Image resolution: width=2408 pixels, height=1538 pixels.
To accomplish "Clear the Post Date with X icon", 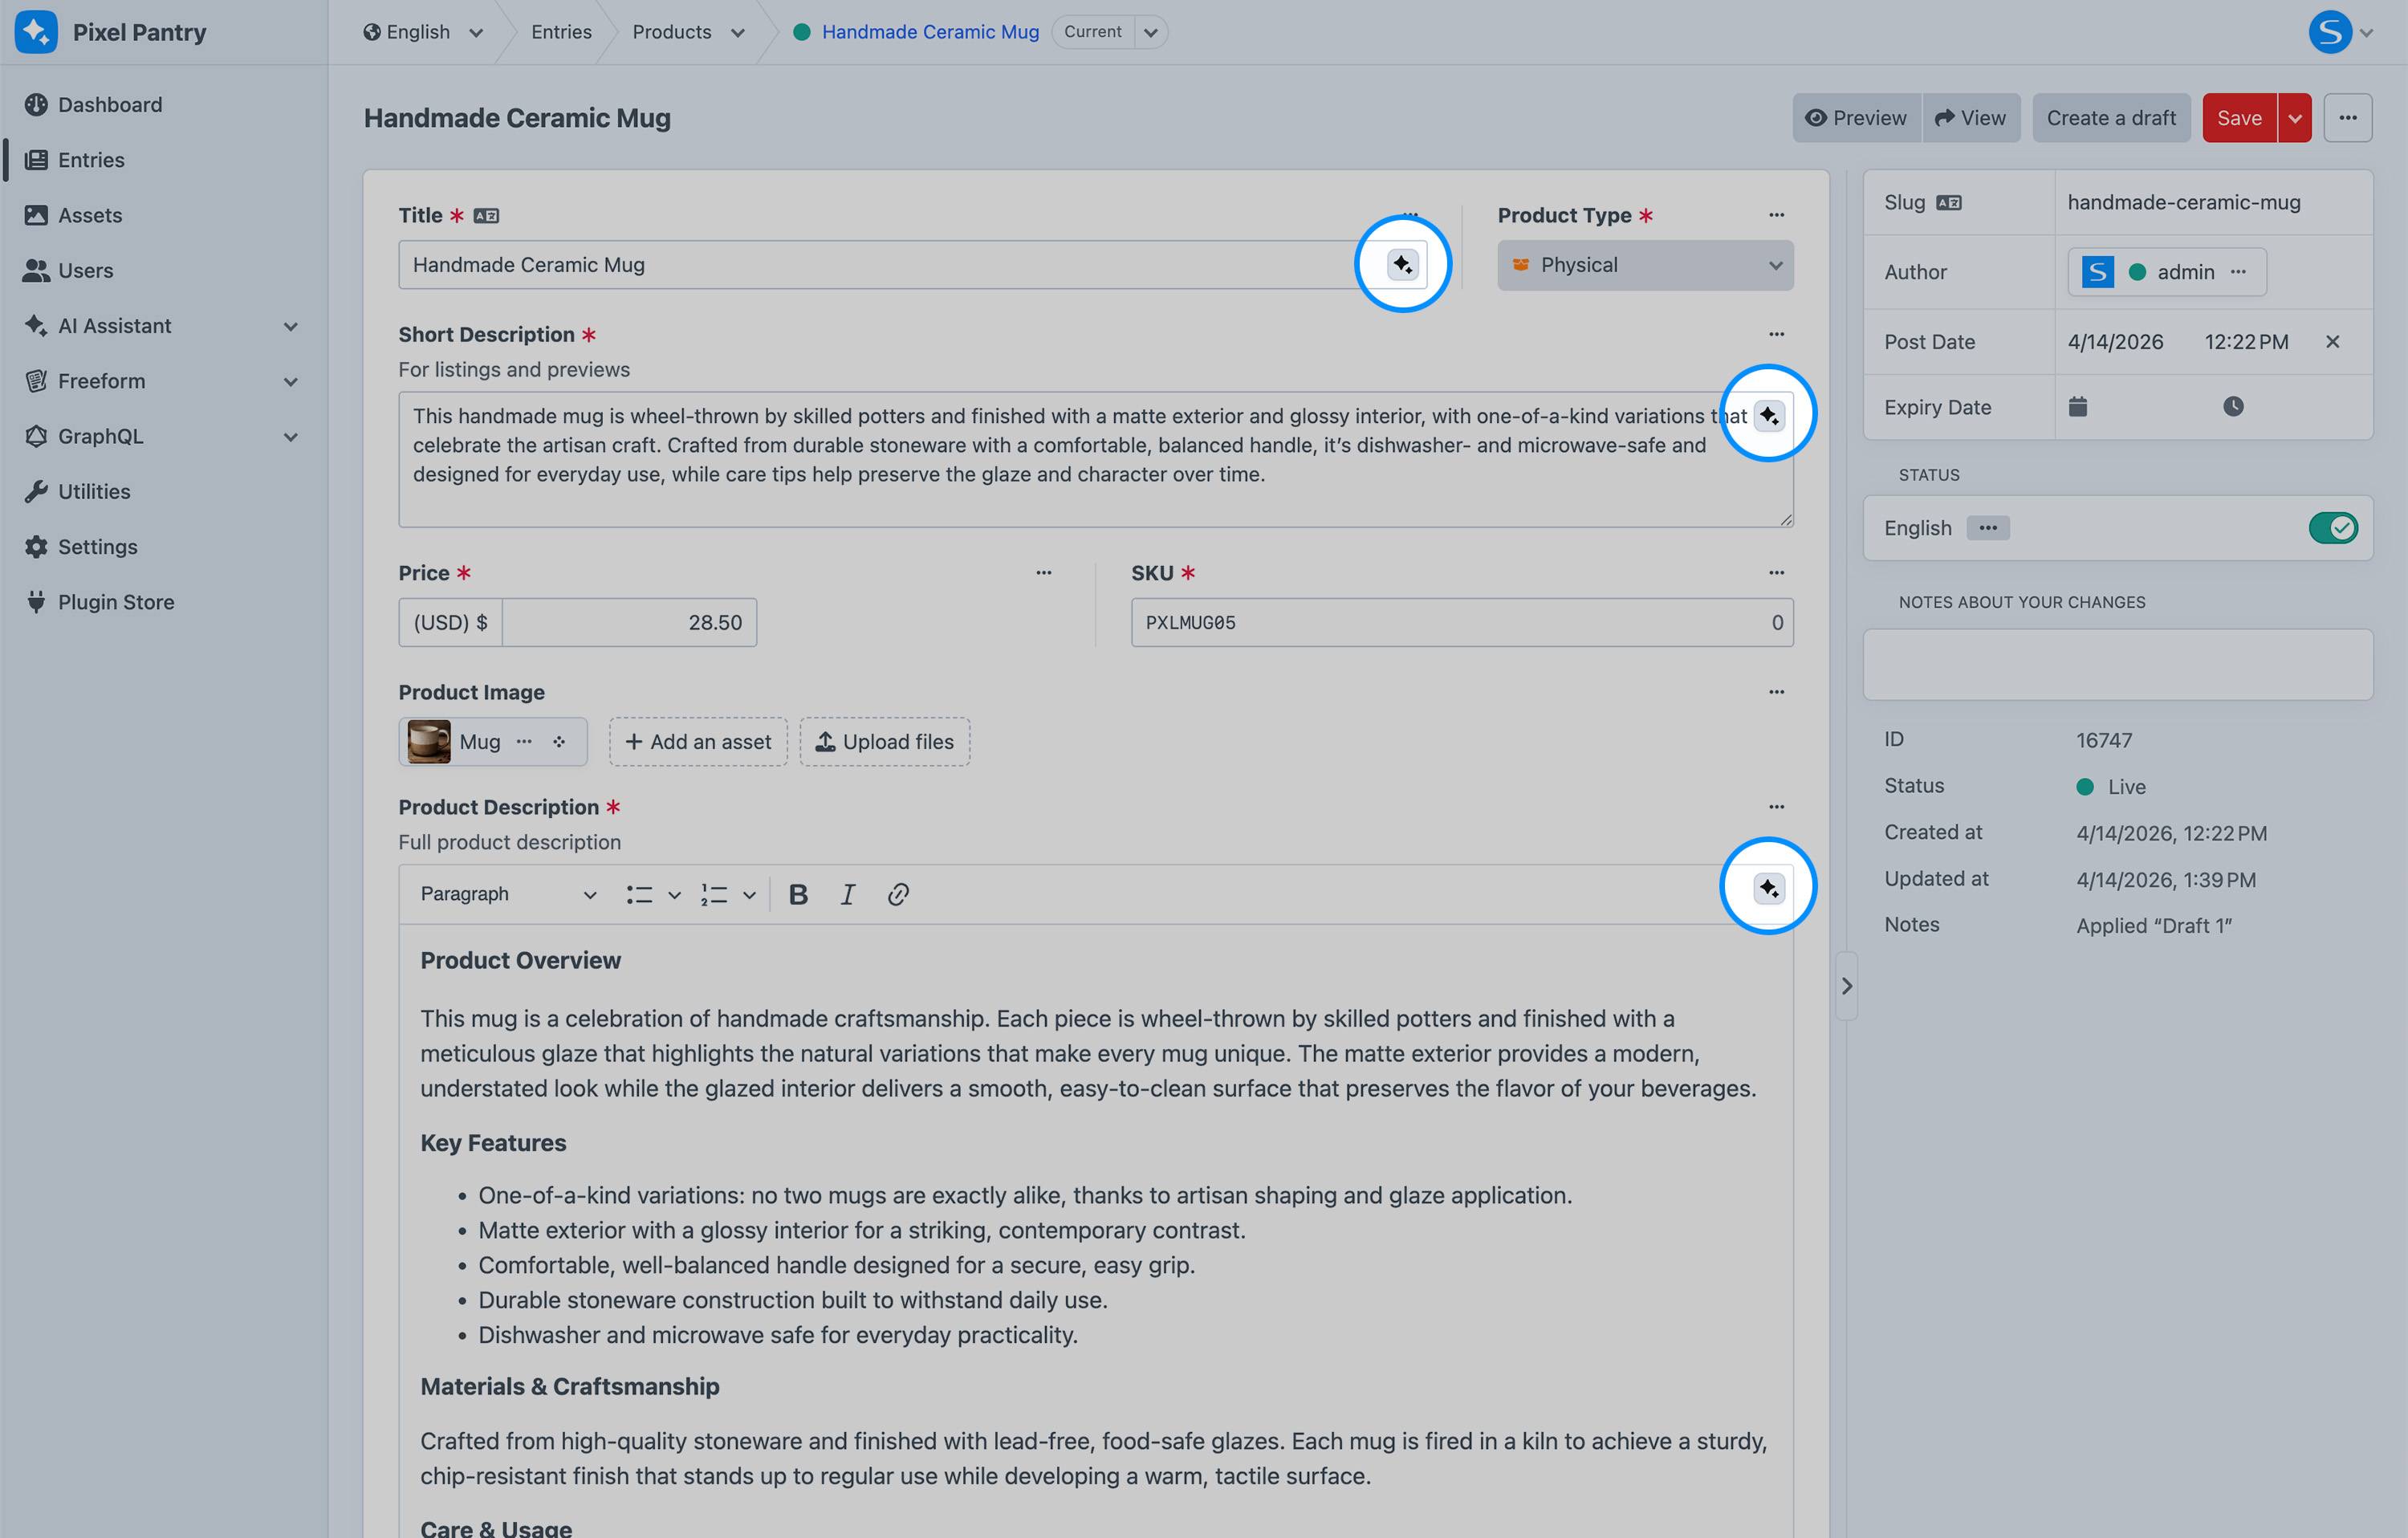I will (x=2332, y=342).
